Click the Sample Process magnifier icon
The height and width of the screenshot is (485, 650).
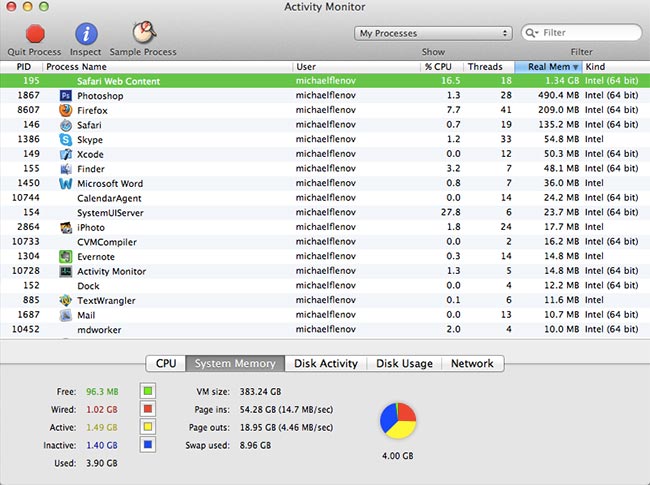[144, 33]
